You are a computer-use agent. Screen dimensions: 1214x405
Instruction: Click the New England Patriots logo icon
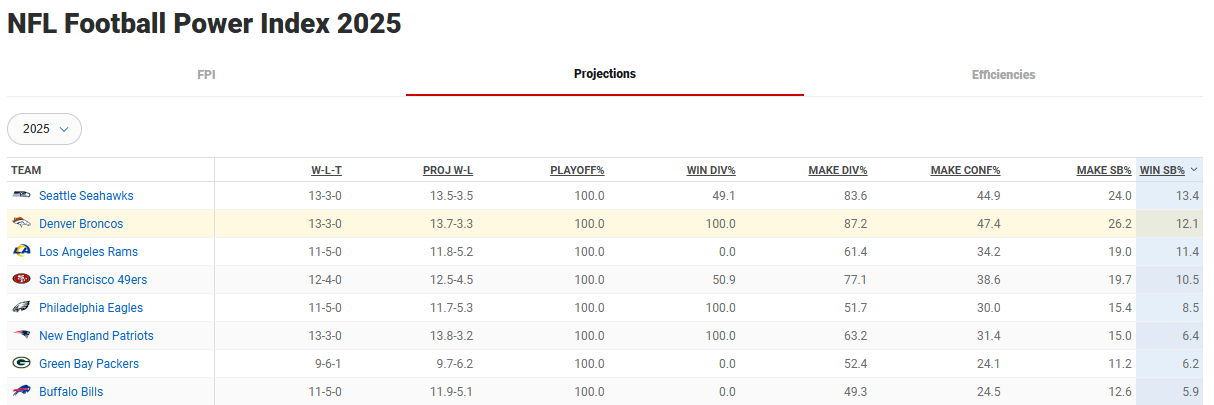click(21, 336)
